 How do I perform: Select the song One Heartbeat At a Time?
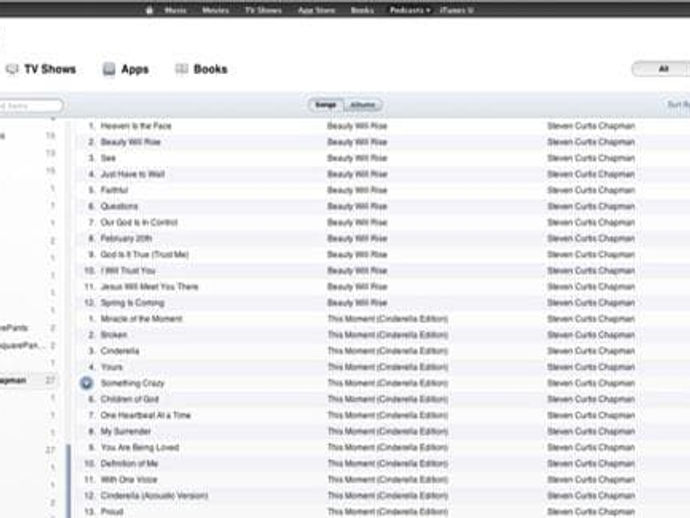146,415
